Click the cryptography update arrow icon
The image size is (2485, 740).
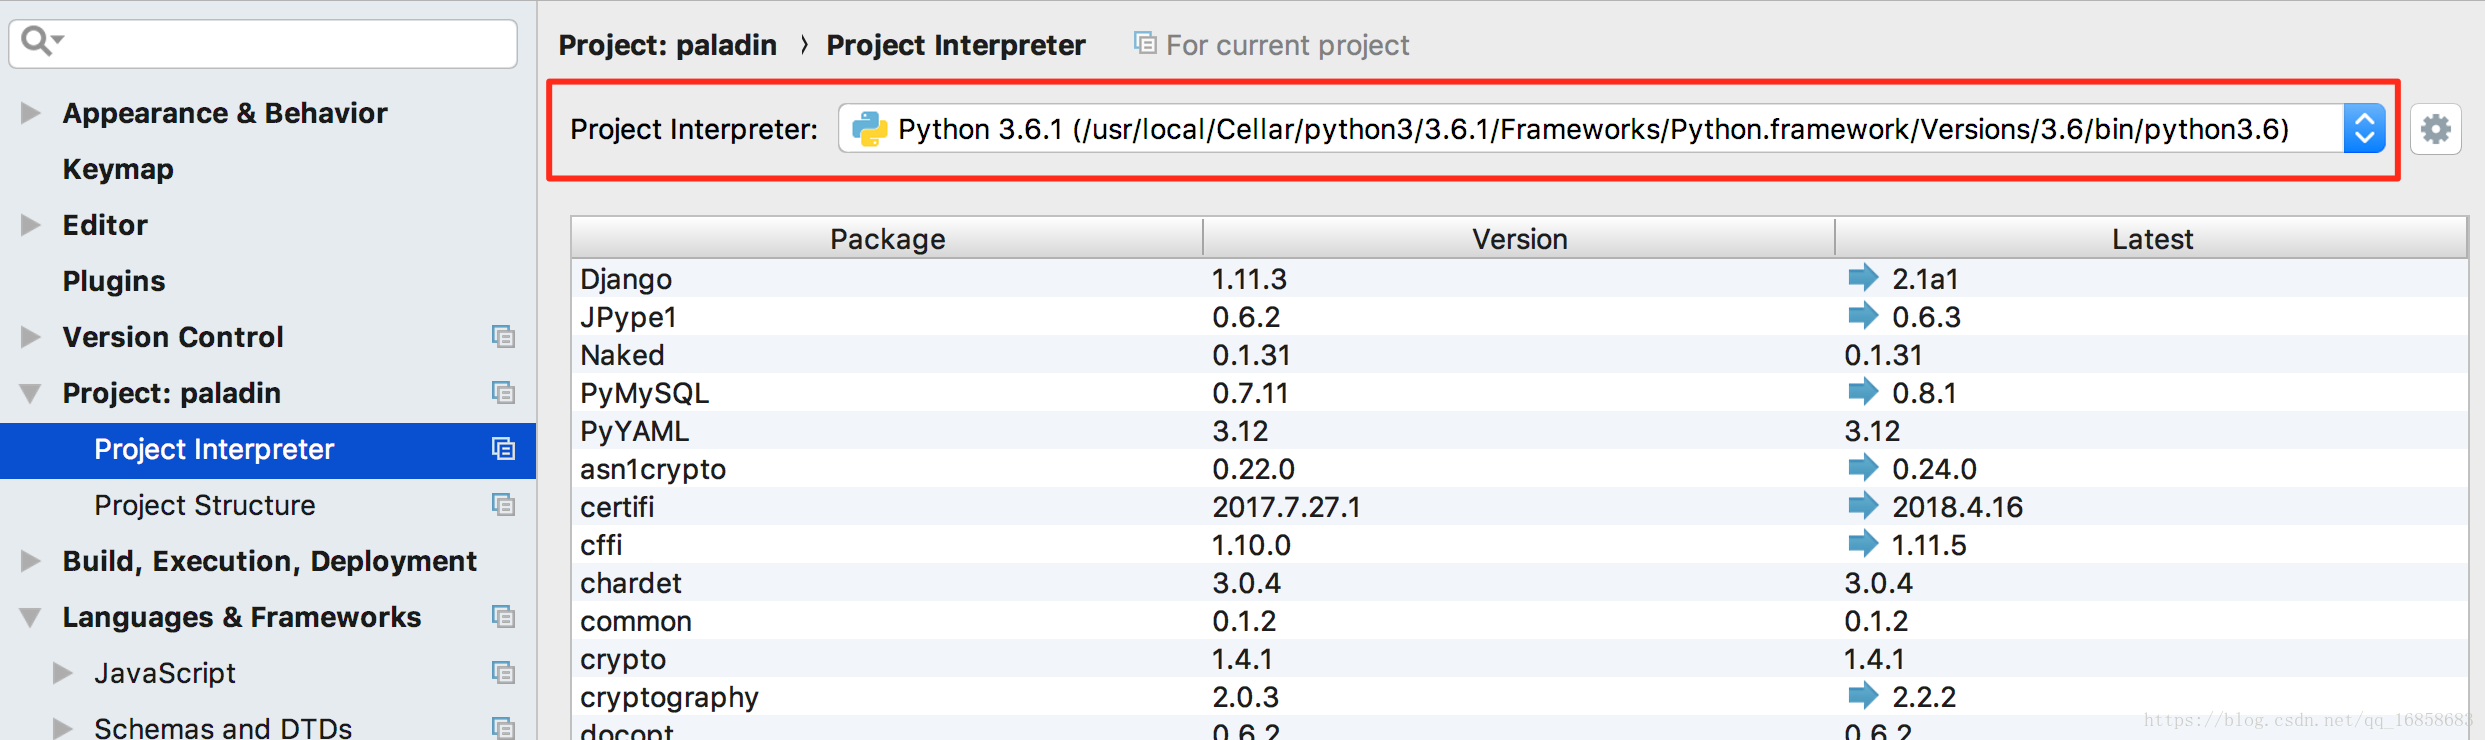[x=1863, y=695]
